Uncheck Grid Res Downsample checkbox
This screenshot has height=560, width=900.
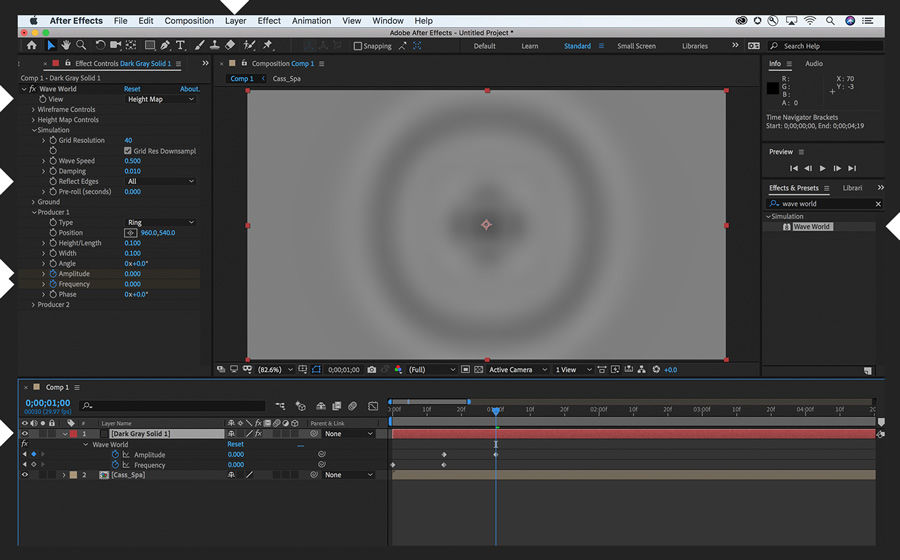(128, 151)
